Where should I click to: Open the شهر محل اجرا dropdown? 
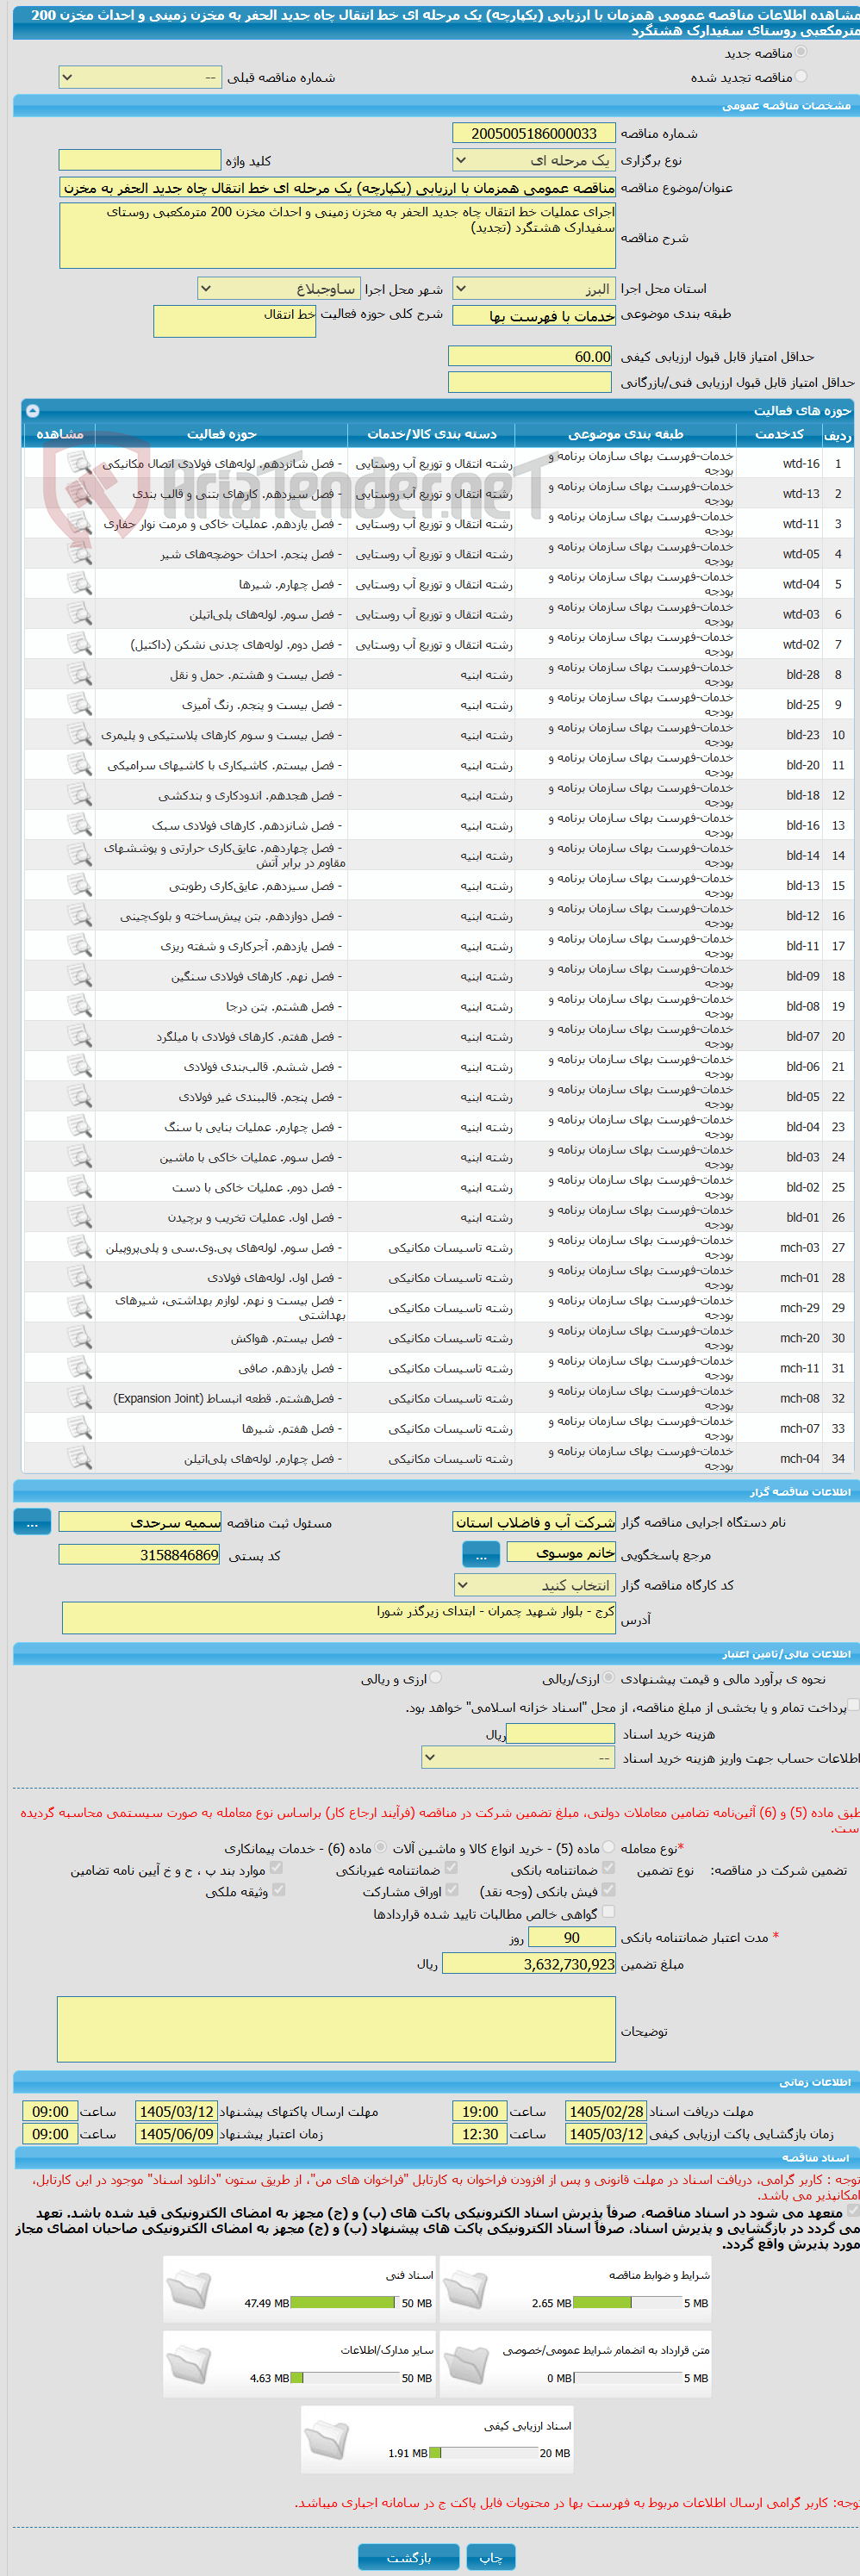coord(279,289)
